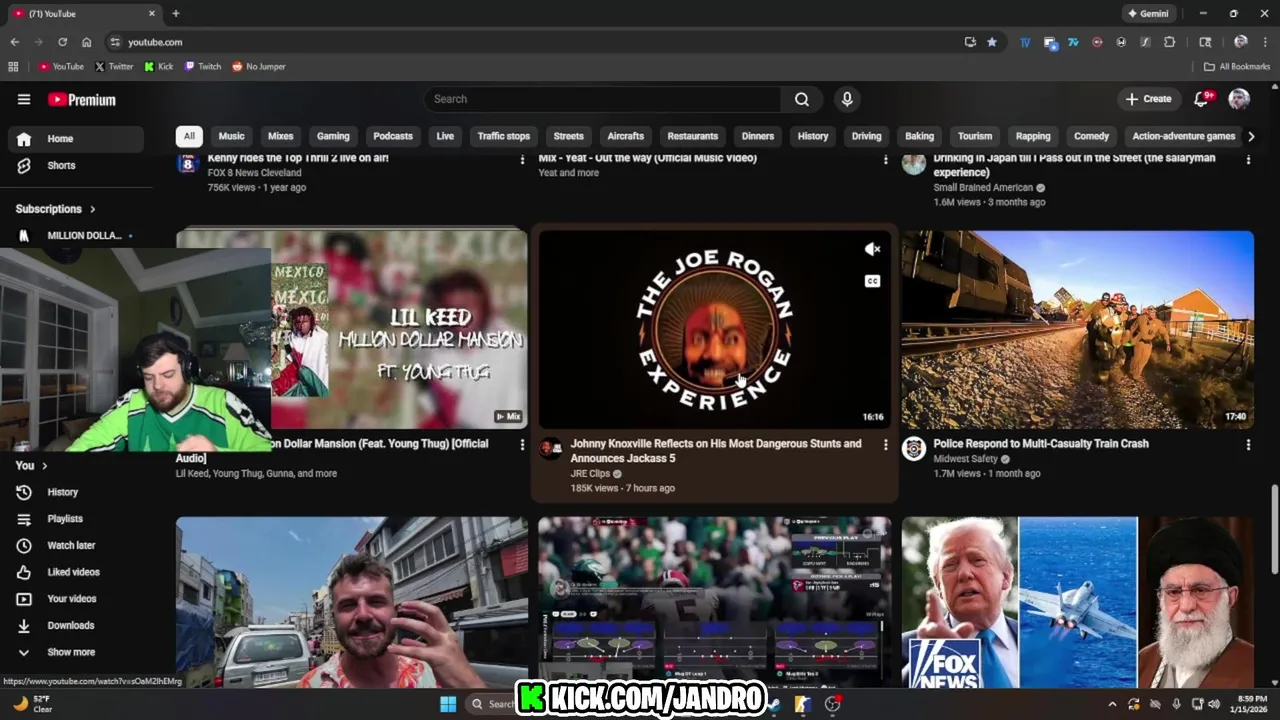Select the Comedy category chip
This screenshot has height=720, width=1280.
1091,136
